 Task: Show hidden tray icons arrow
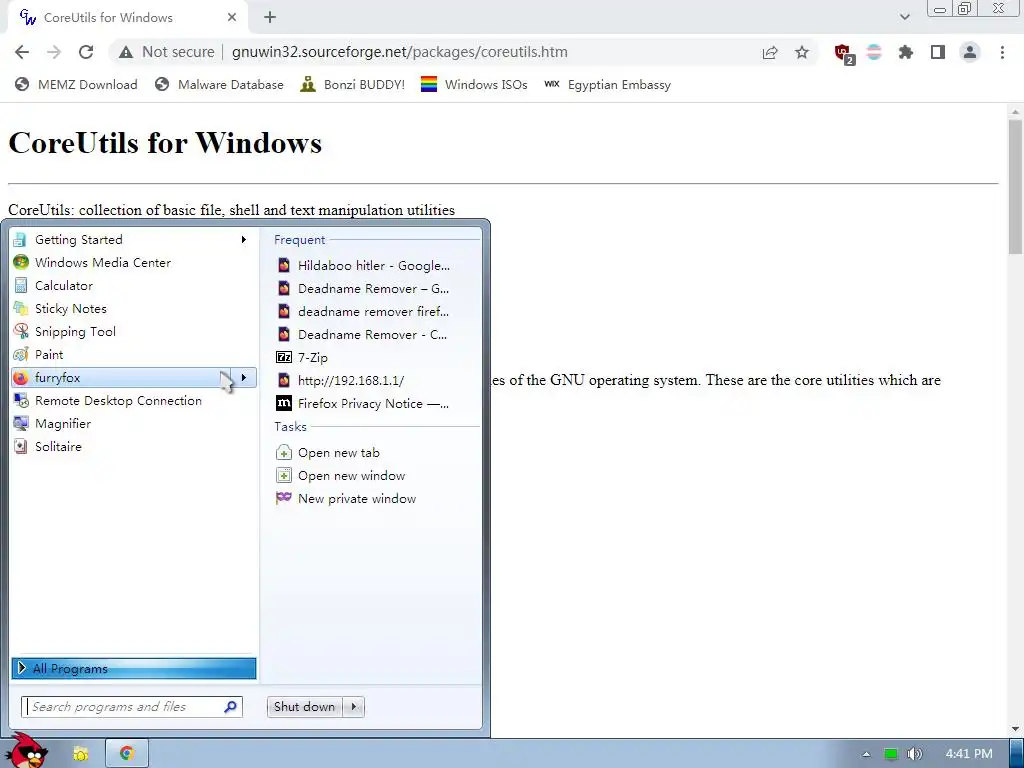pos(866,754)
